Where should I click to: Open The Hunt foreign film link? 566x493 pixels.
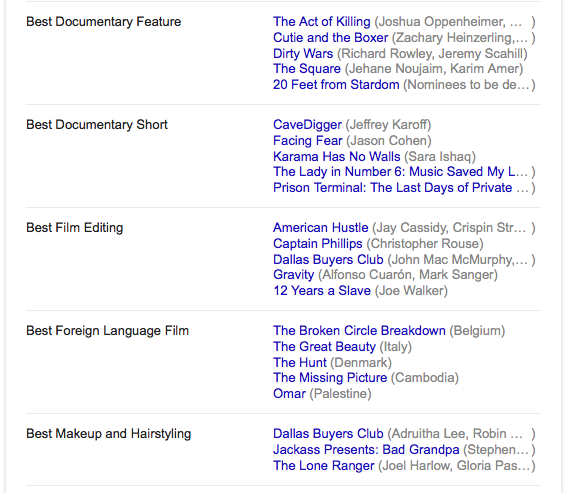click(x=300, y=362)
